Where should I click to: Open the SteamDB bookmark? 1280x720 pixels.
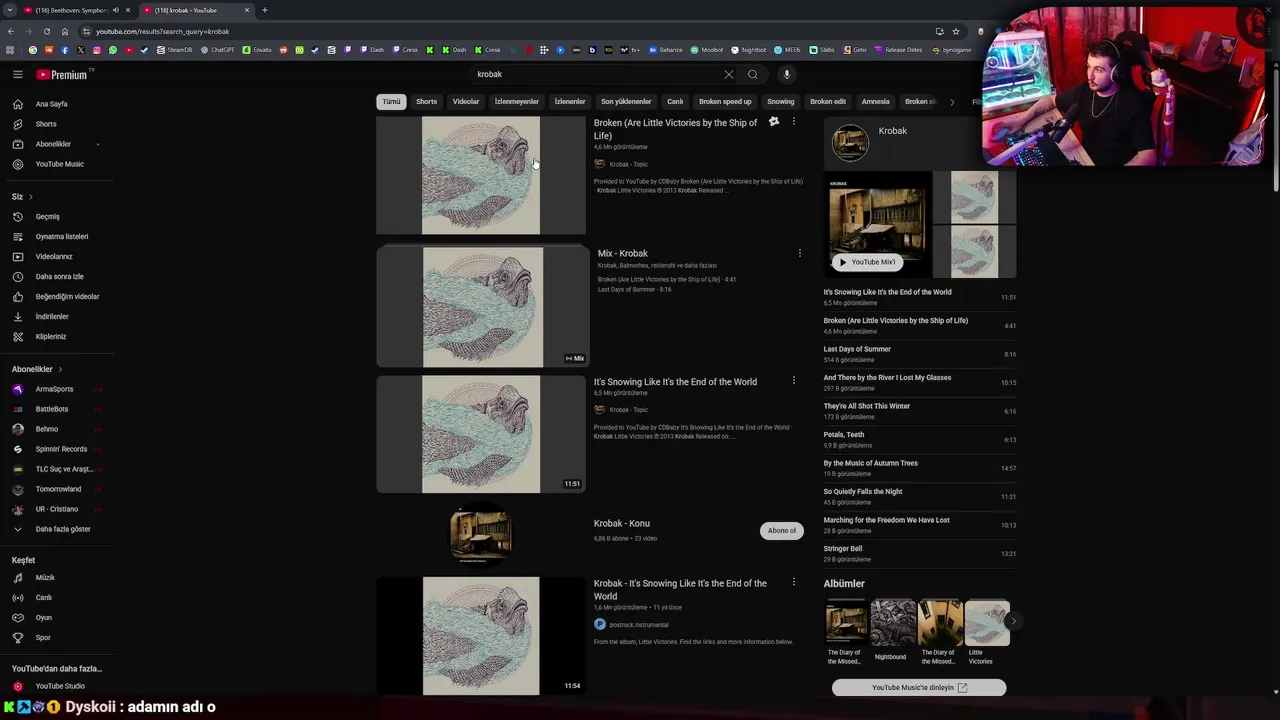click(174, 50)
